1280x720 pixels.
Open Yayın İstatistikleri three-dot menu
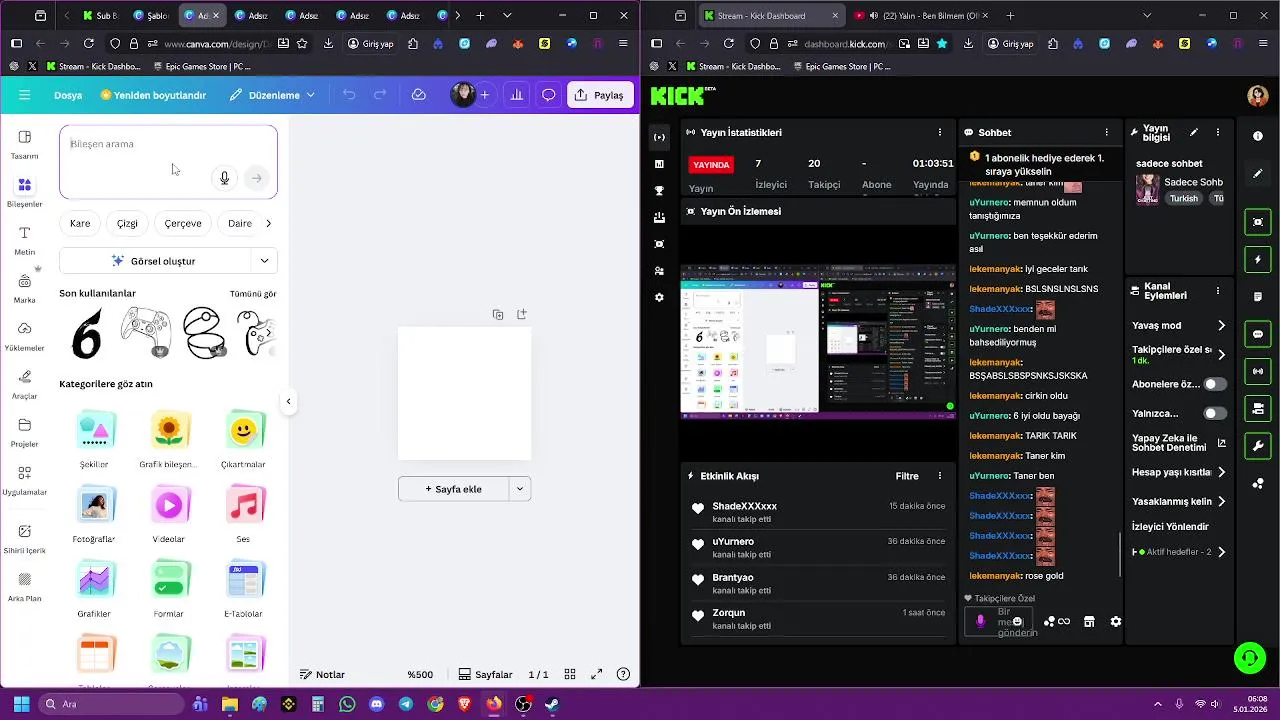939,132
